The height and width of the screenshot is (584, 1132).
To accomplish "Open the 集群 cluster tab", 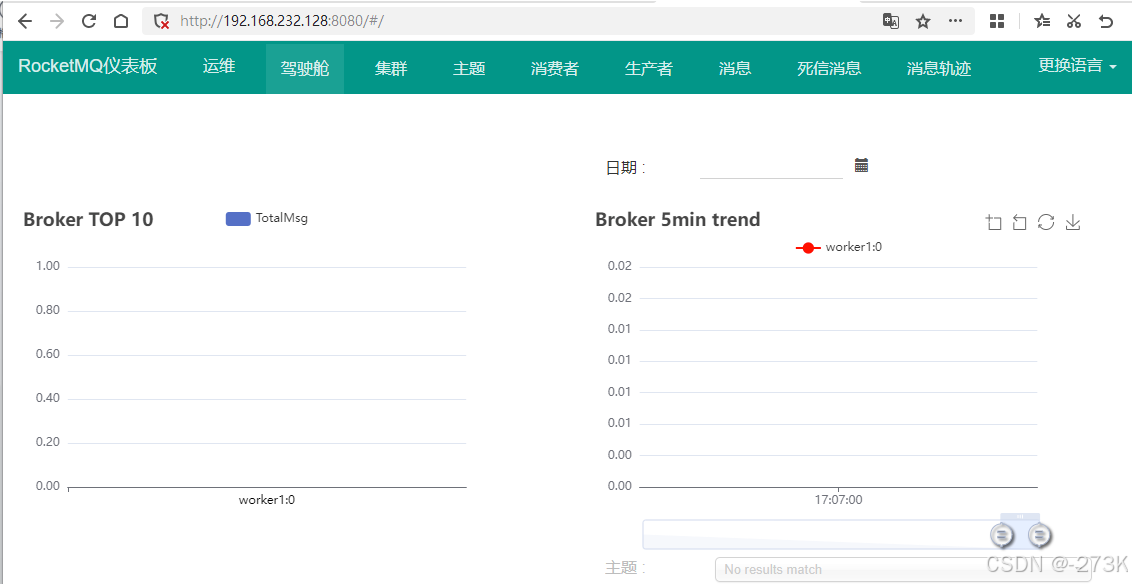I will pos(391,69).
